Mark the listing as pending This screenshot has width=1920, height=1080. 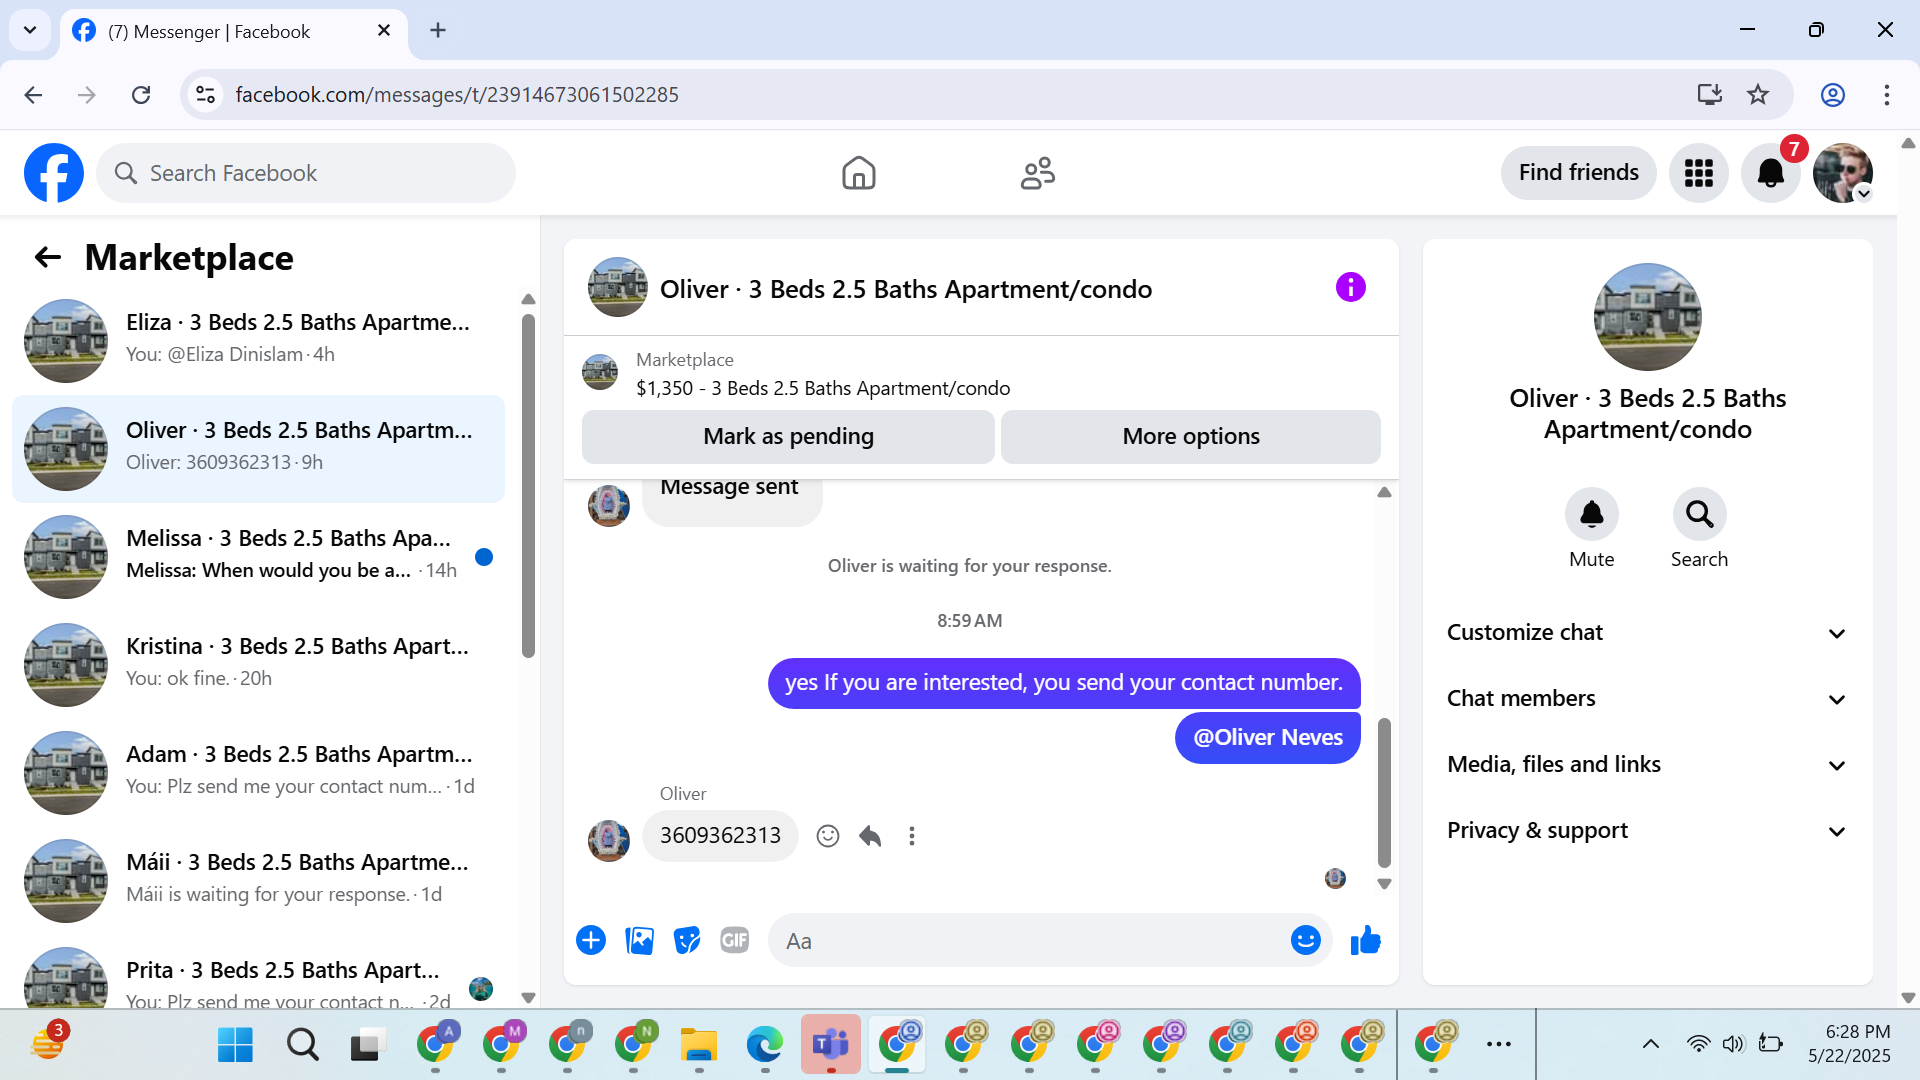pos(788,437)
